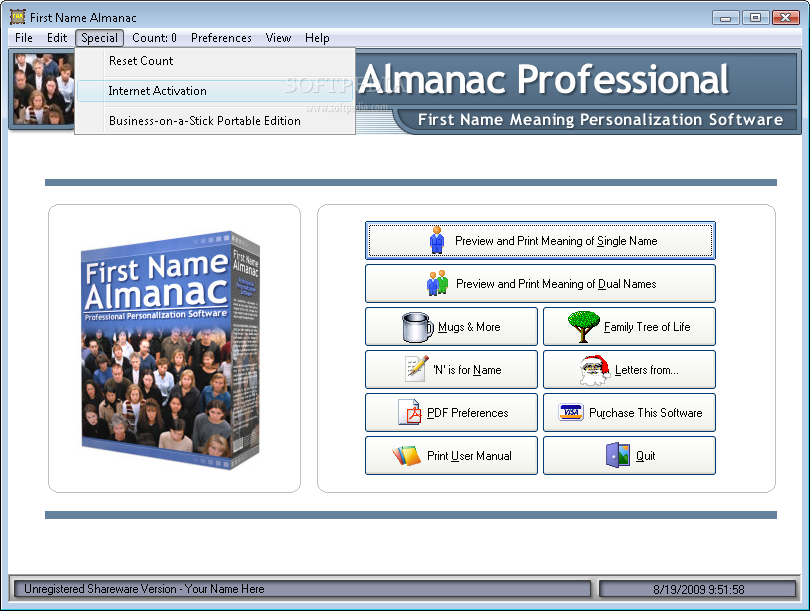This screenshot has height=611, width=810.
Task: Click the tree icon for Family Tree of Life
Action: (x=584, y=326)
